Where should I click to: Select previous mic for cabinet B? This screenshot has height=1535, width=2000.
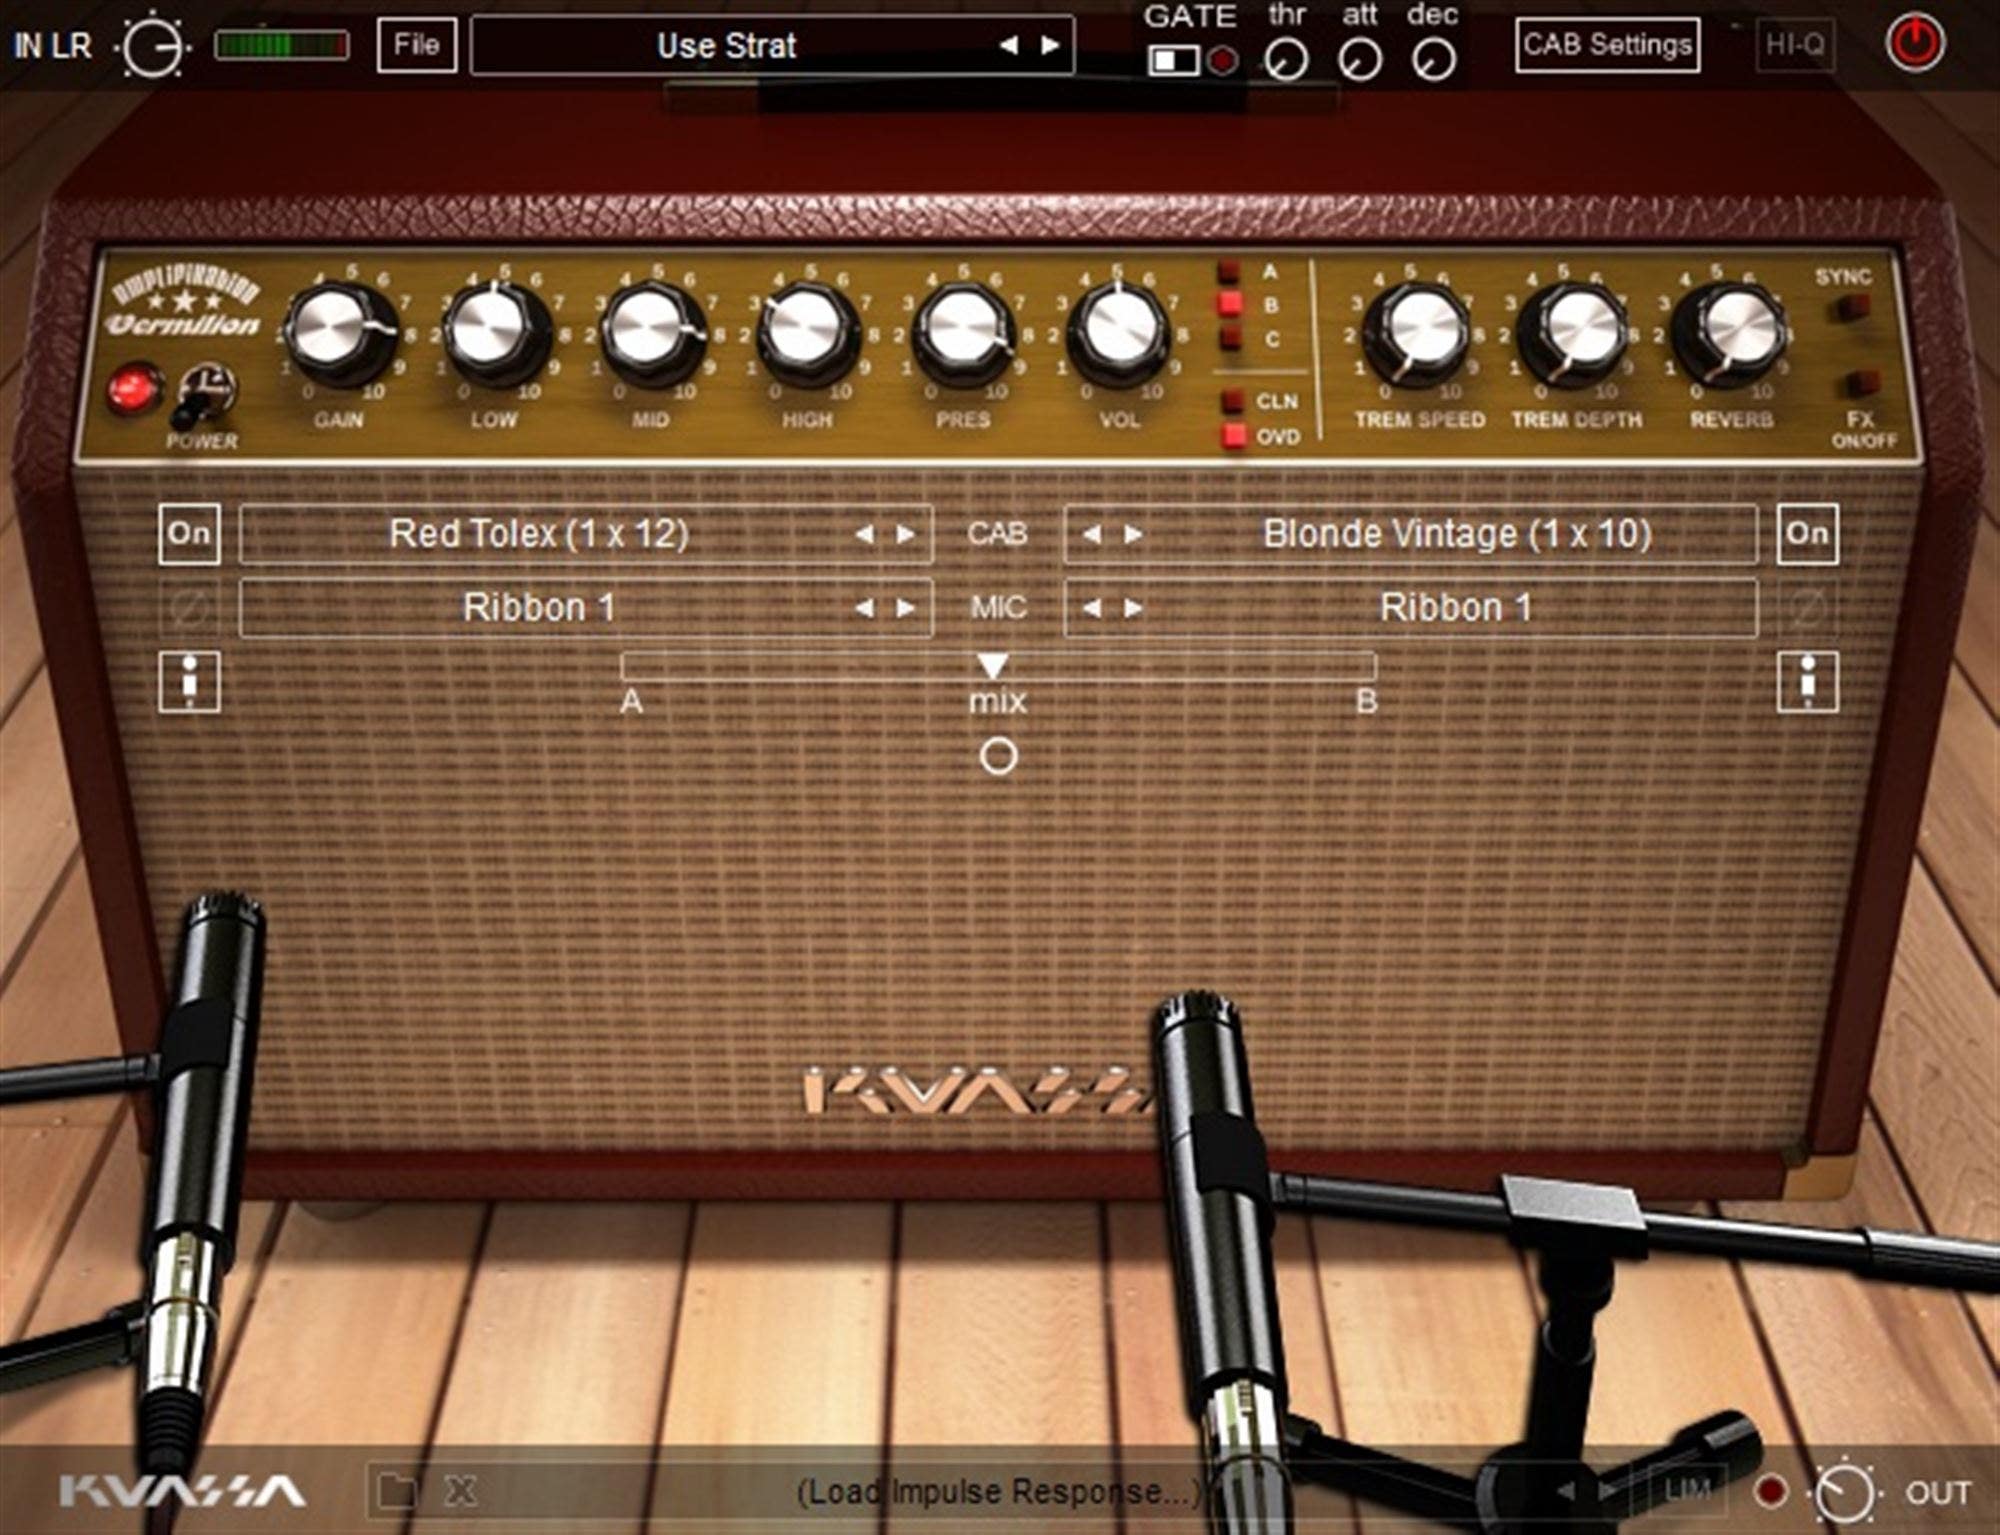pyautogui.click(x=1092, y=608)
